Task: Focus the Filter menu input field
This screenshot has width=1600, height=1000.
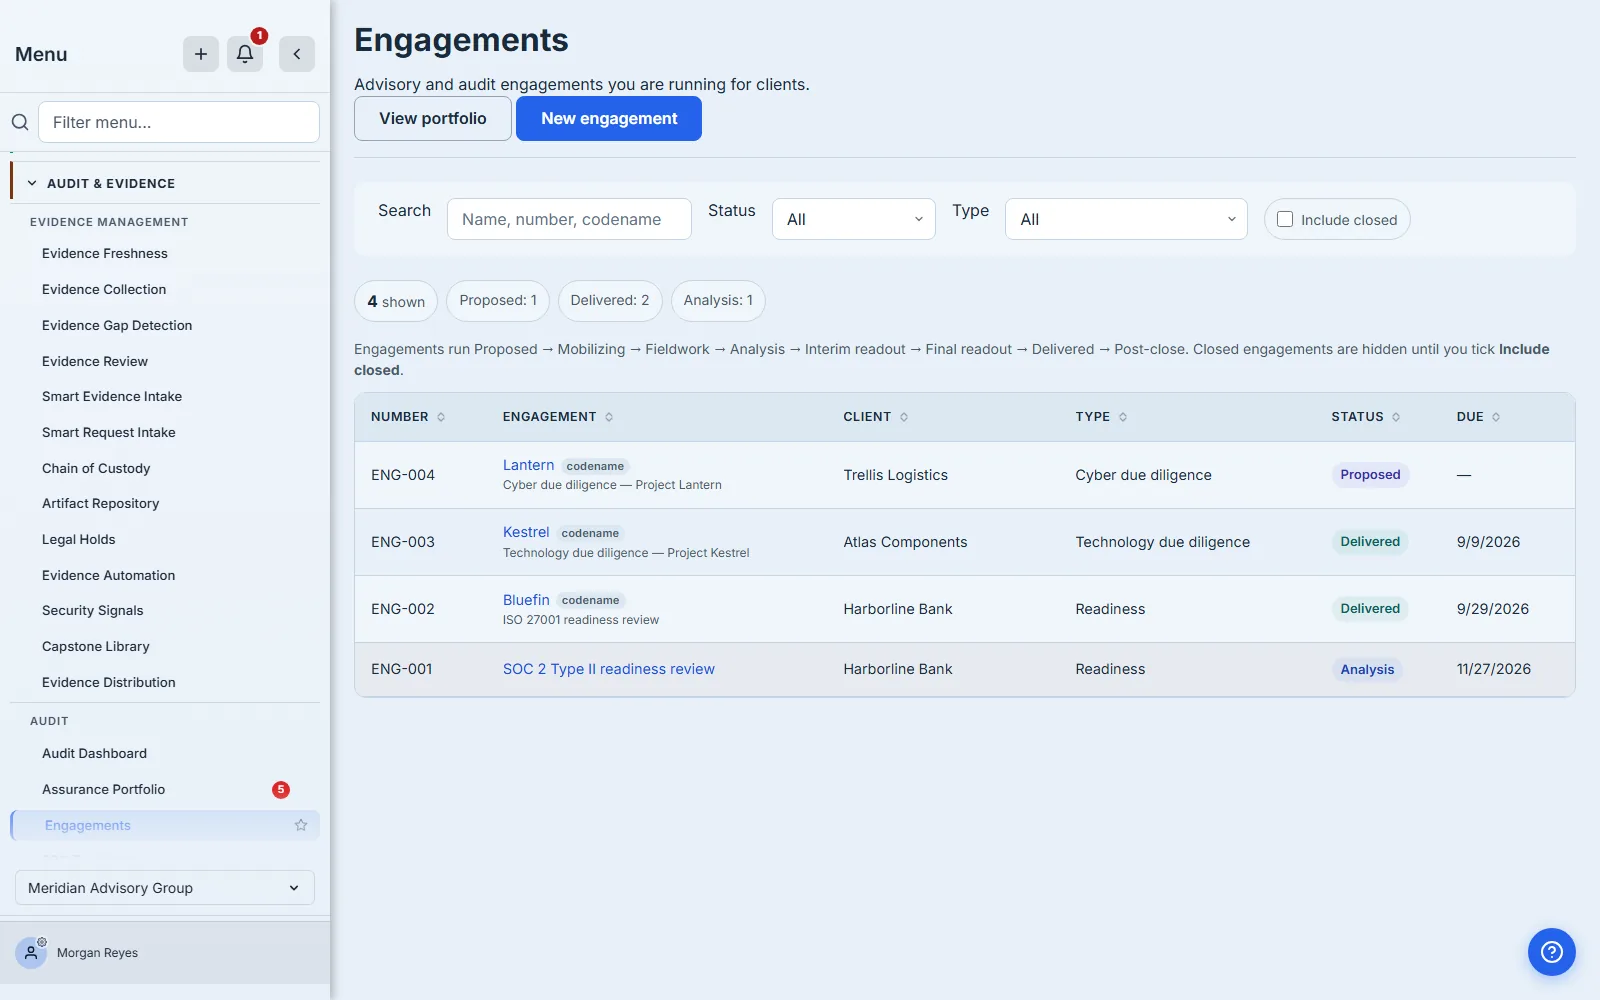Action: click(179, 122)
